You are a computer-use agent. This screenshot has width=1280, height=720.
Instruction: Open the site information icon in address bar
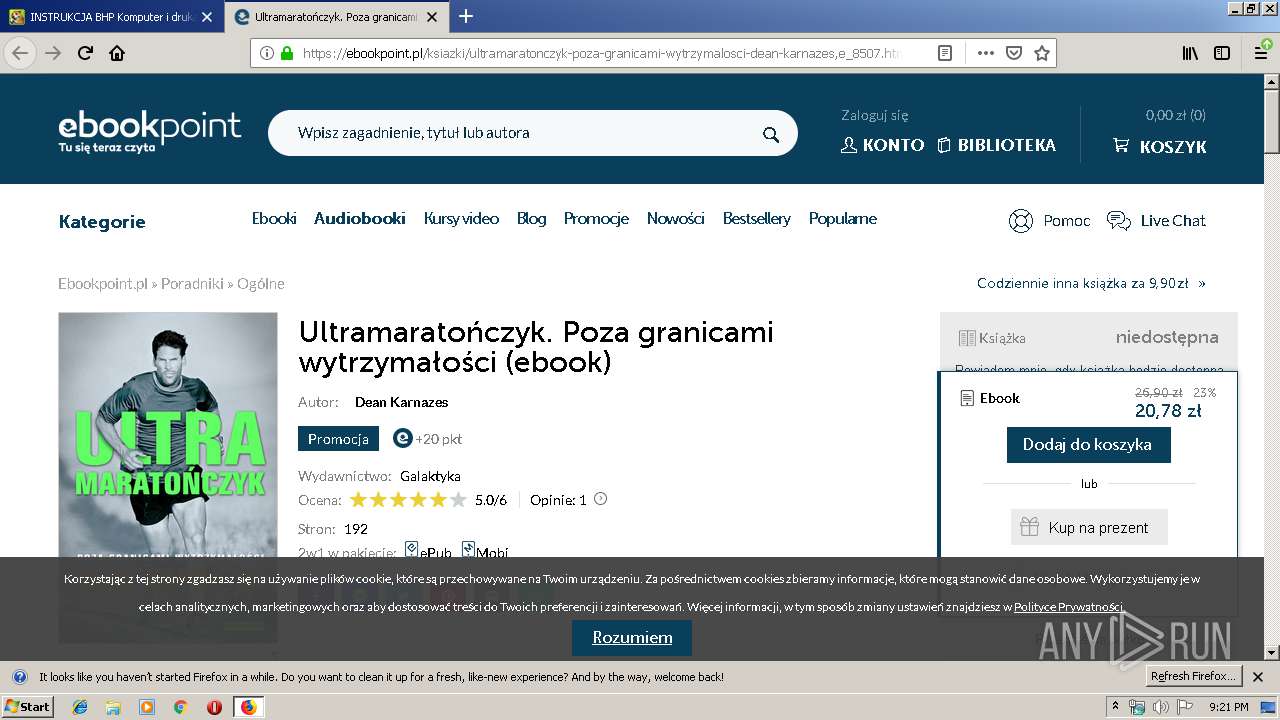(x=266, y=53)
